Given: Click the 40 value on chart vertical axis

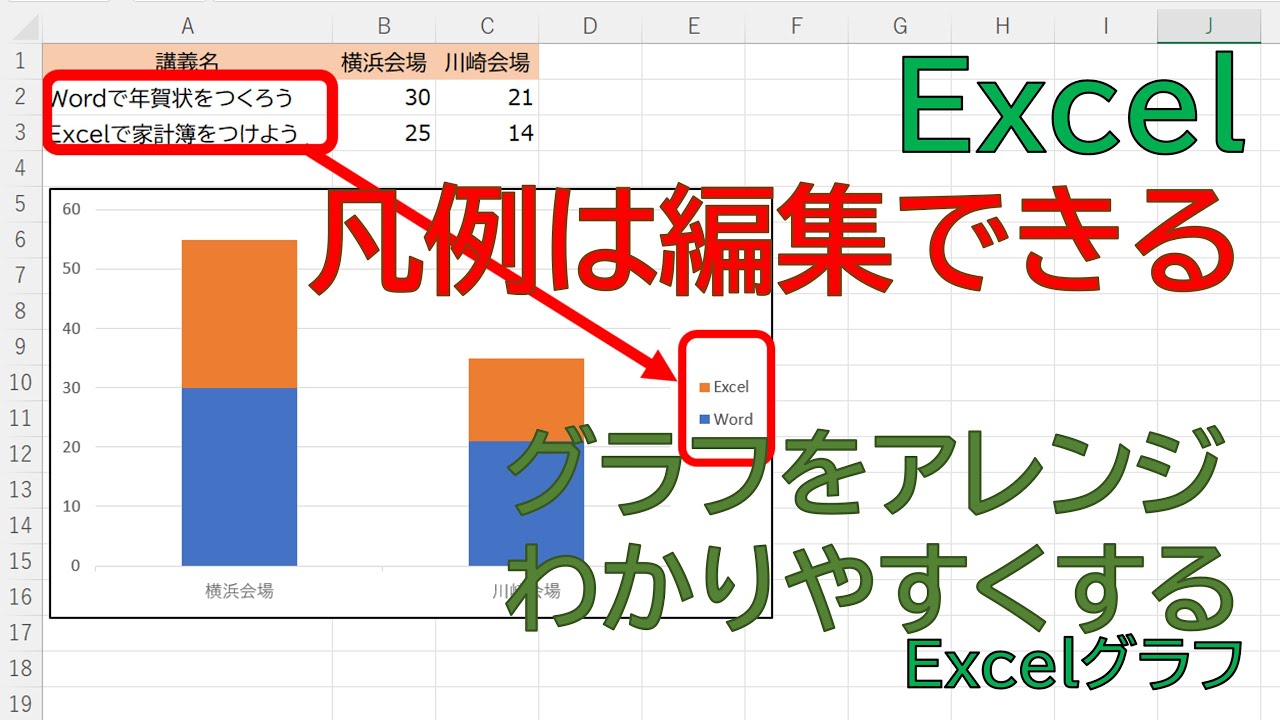Looking at the screenshot, I should [71, 328].
